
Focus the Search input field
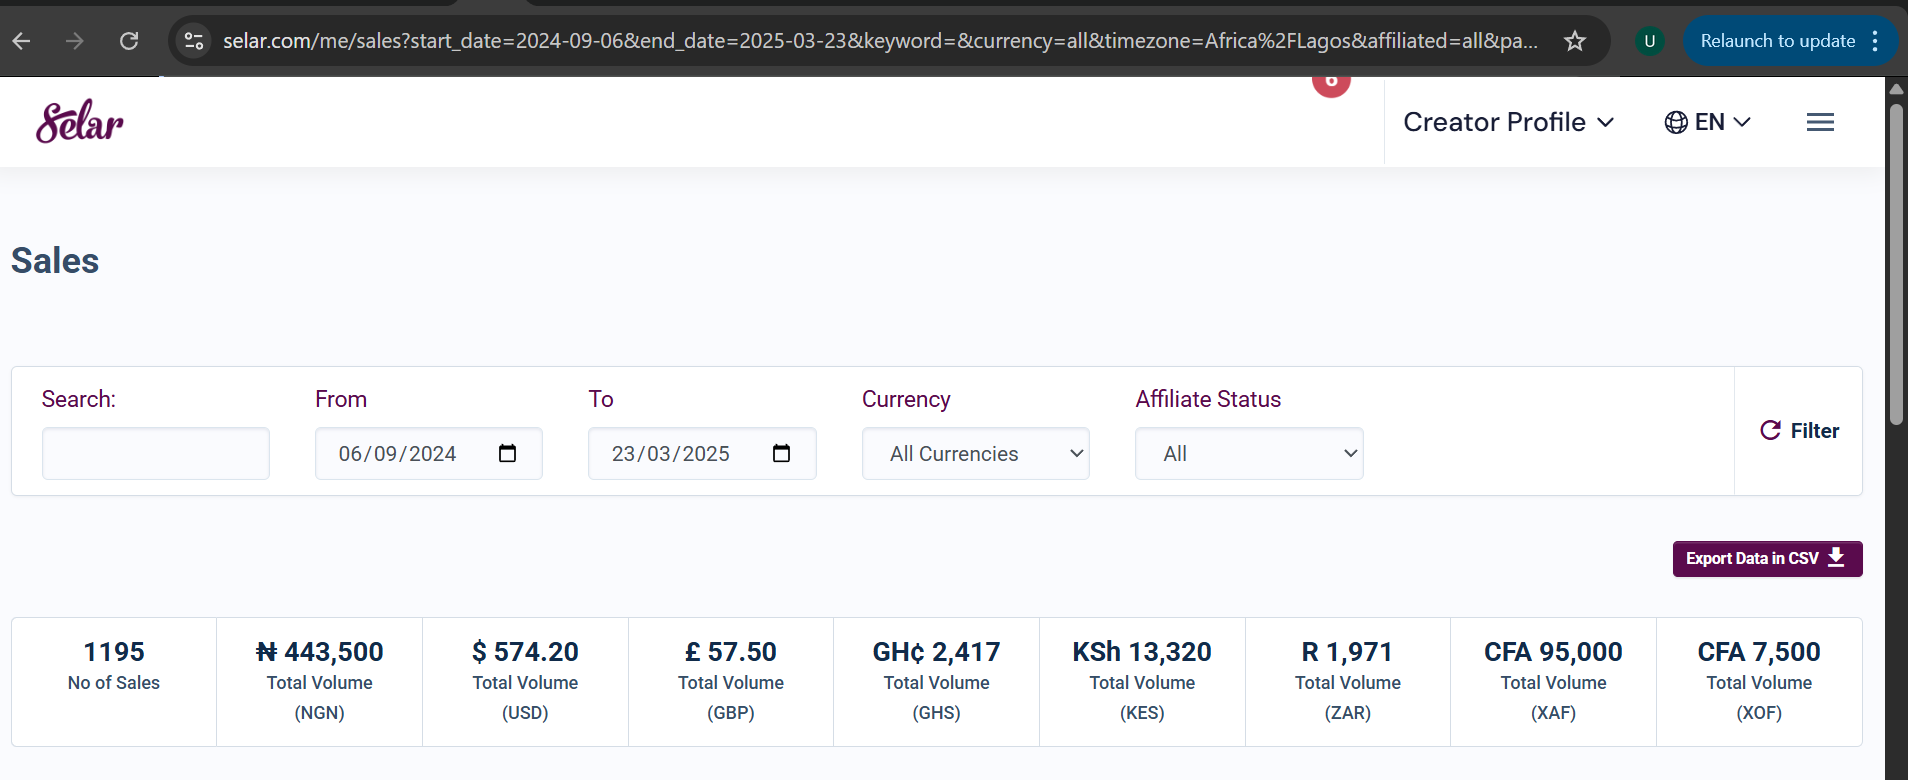(156, 454)
